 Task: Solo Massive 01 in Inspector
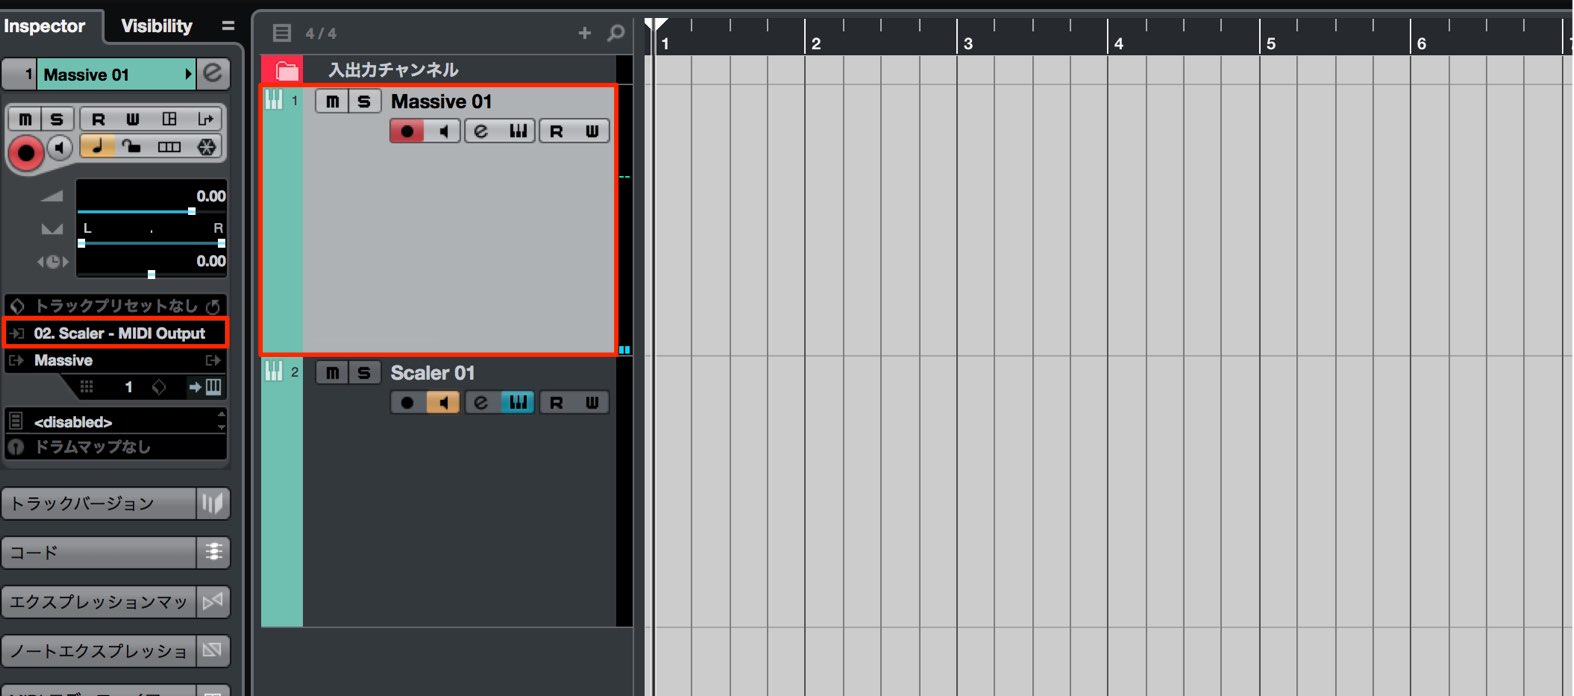(57, 119)
